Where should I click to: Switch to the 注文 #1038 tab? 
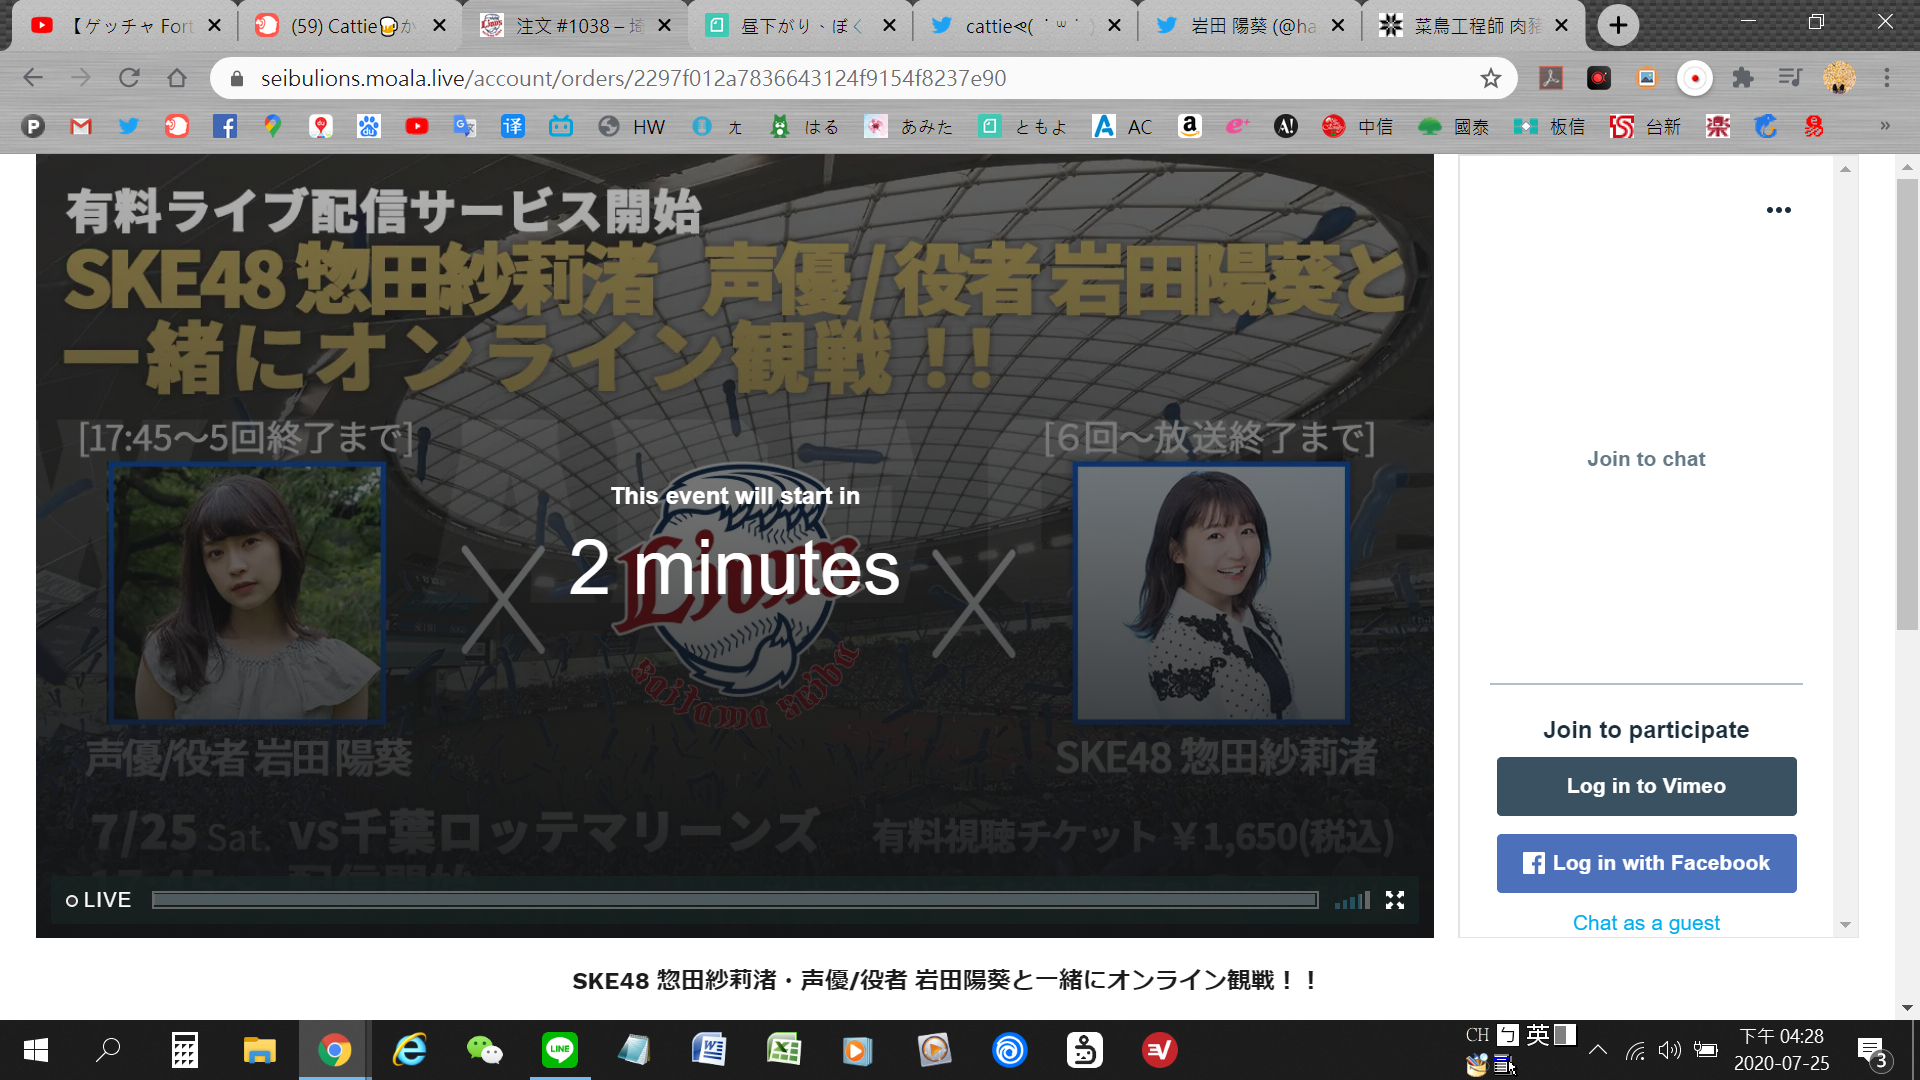575,26
